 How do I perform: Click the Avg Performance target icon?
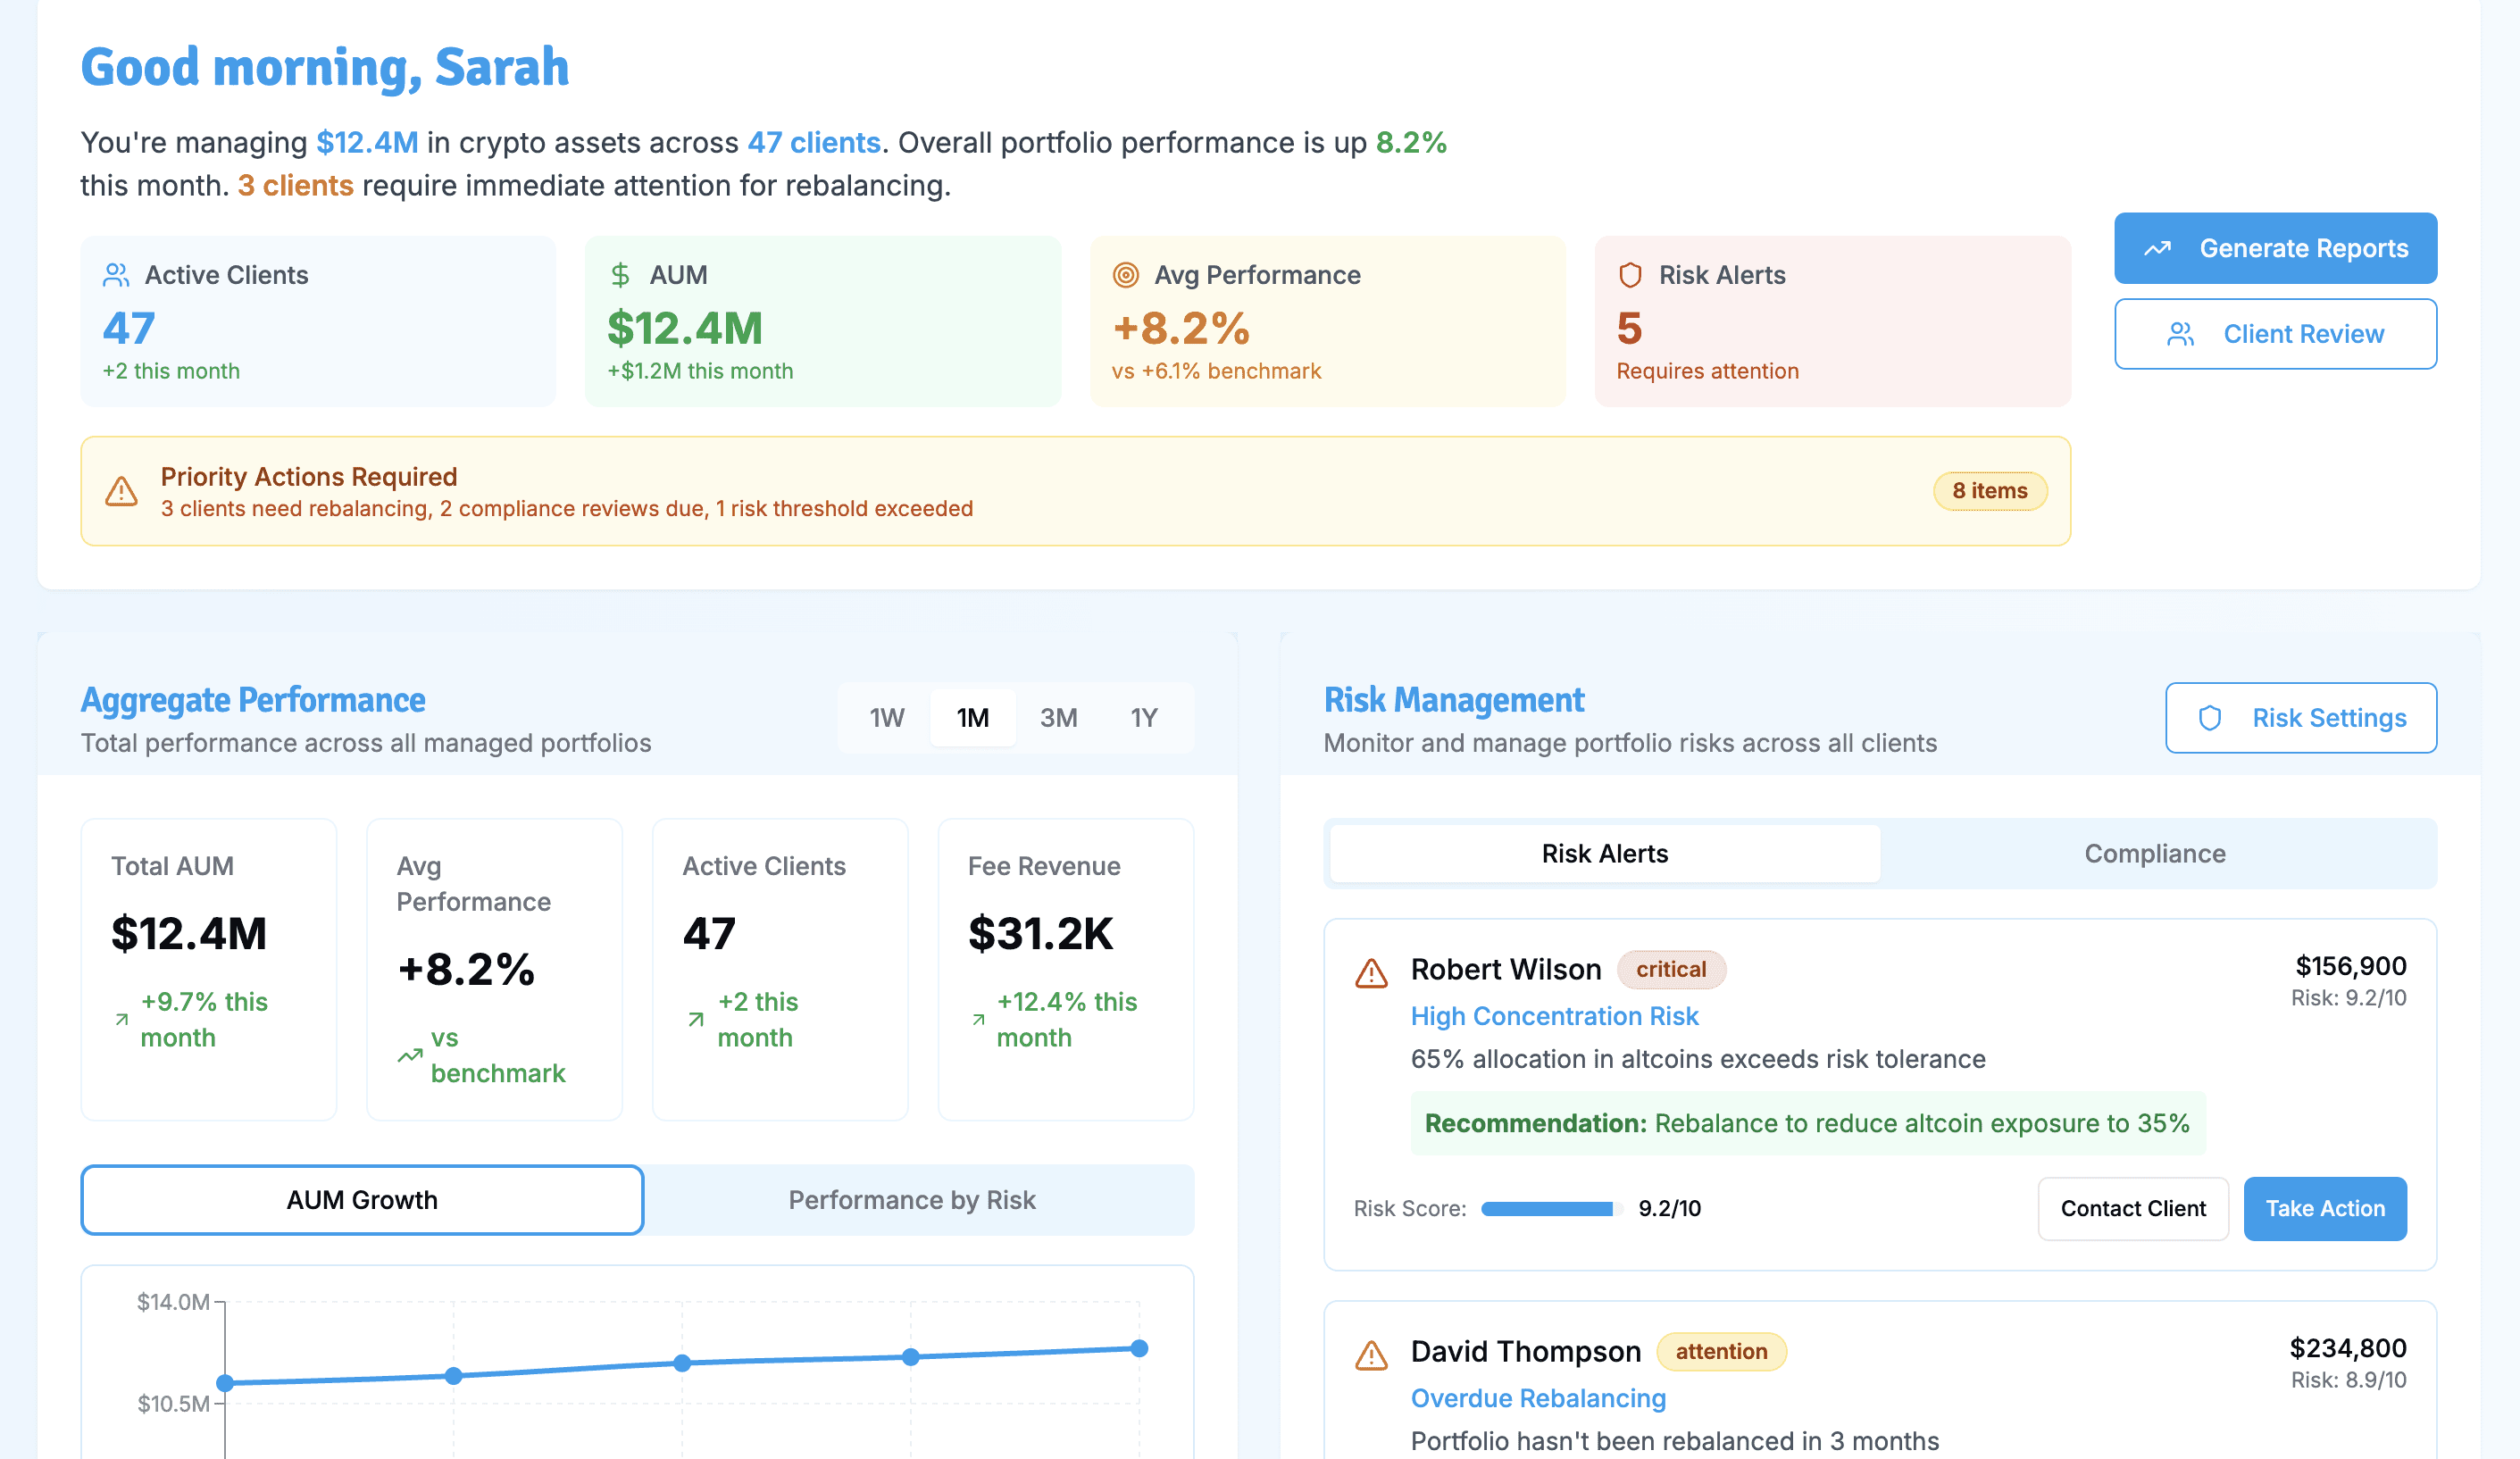(1126, 275)
